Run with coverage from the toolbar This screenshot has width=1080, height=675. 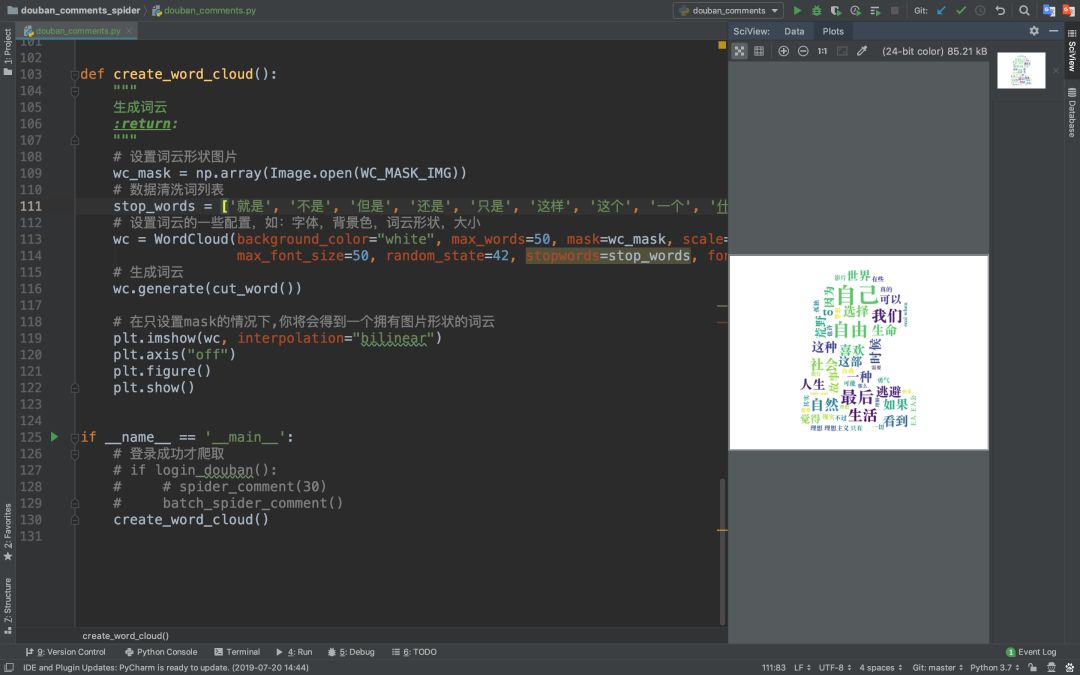[835, 10]
